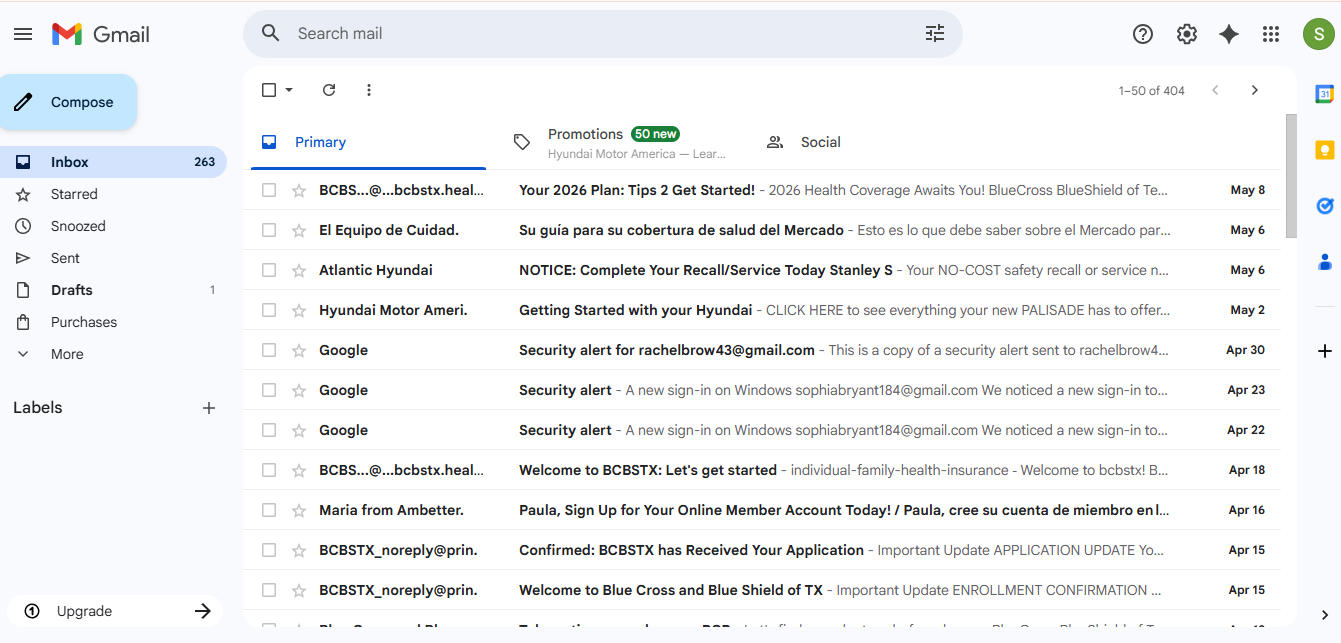Open the 1–50 of 404 count

coord(1152,90)
